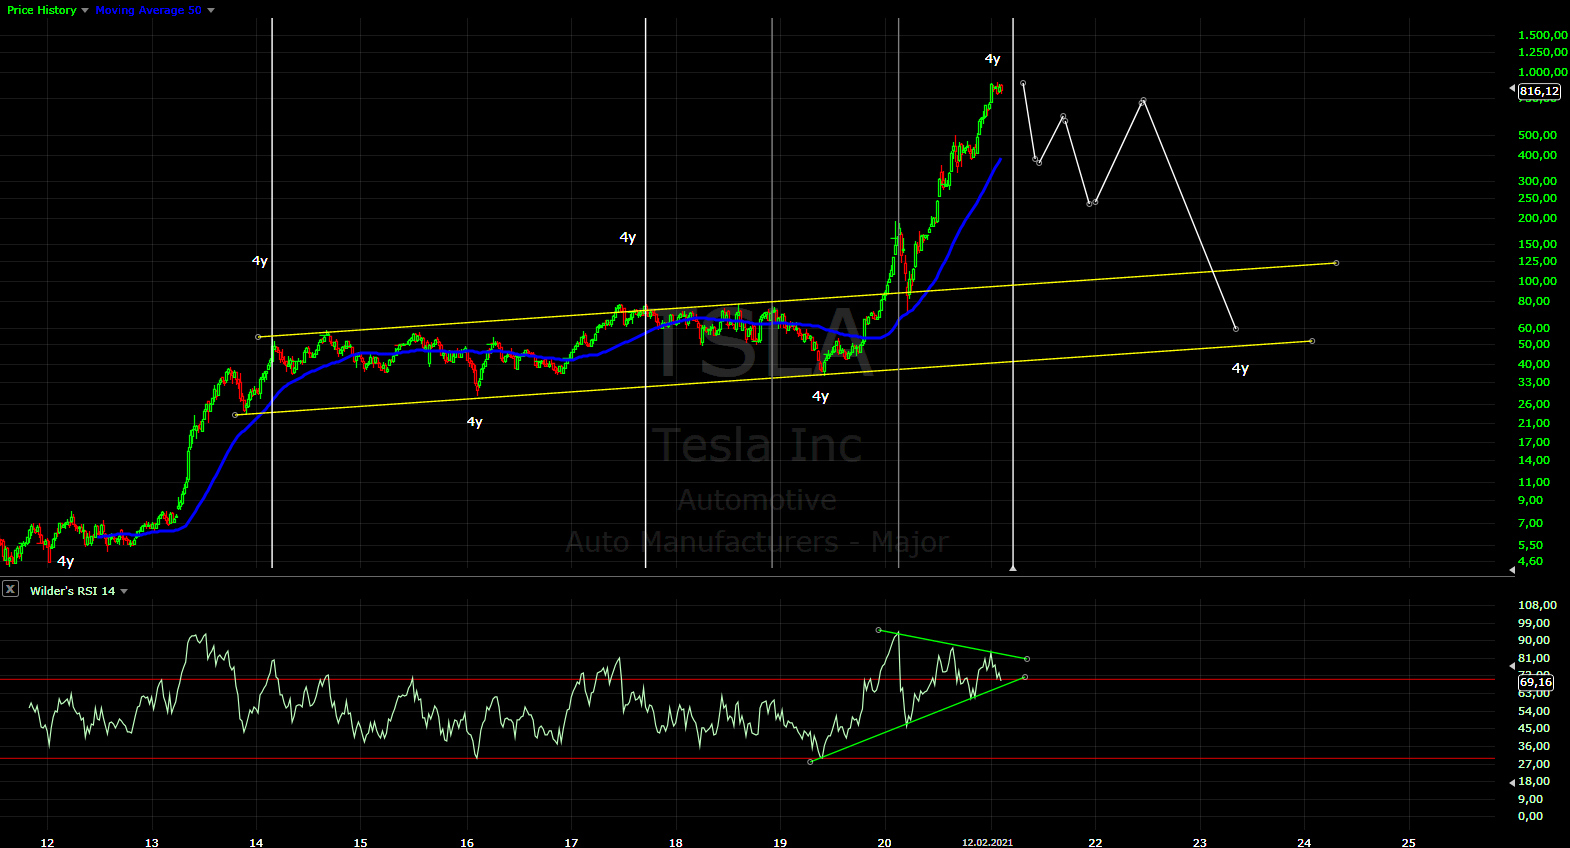Screen dimensions: 1570x848
Task: Click the 50,00 price axis label
Action: click(x=1534, y=344)
